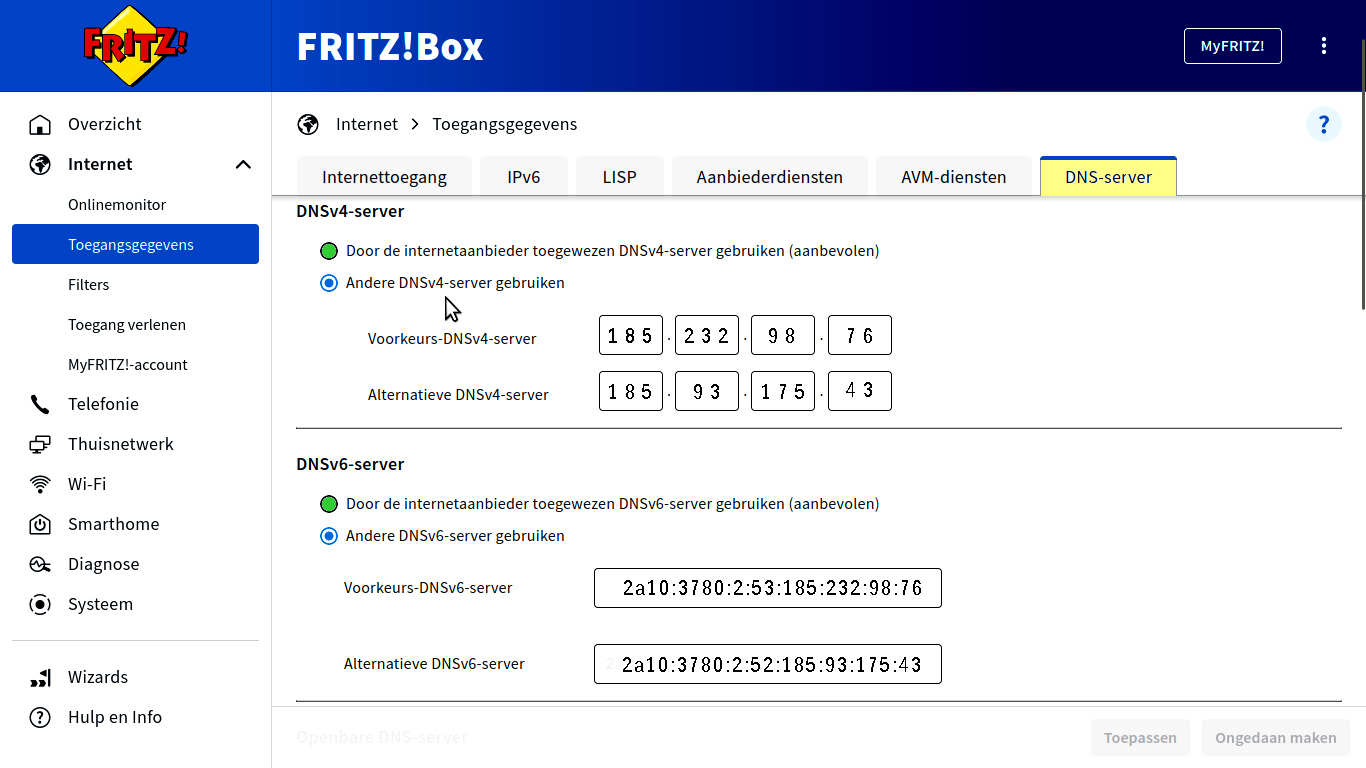Viewport: 1366px width, 768px height.
Task: Click the Toepassen button
Action: pyautogui.click(x=1140, y=738)
